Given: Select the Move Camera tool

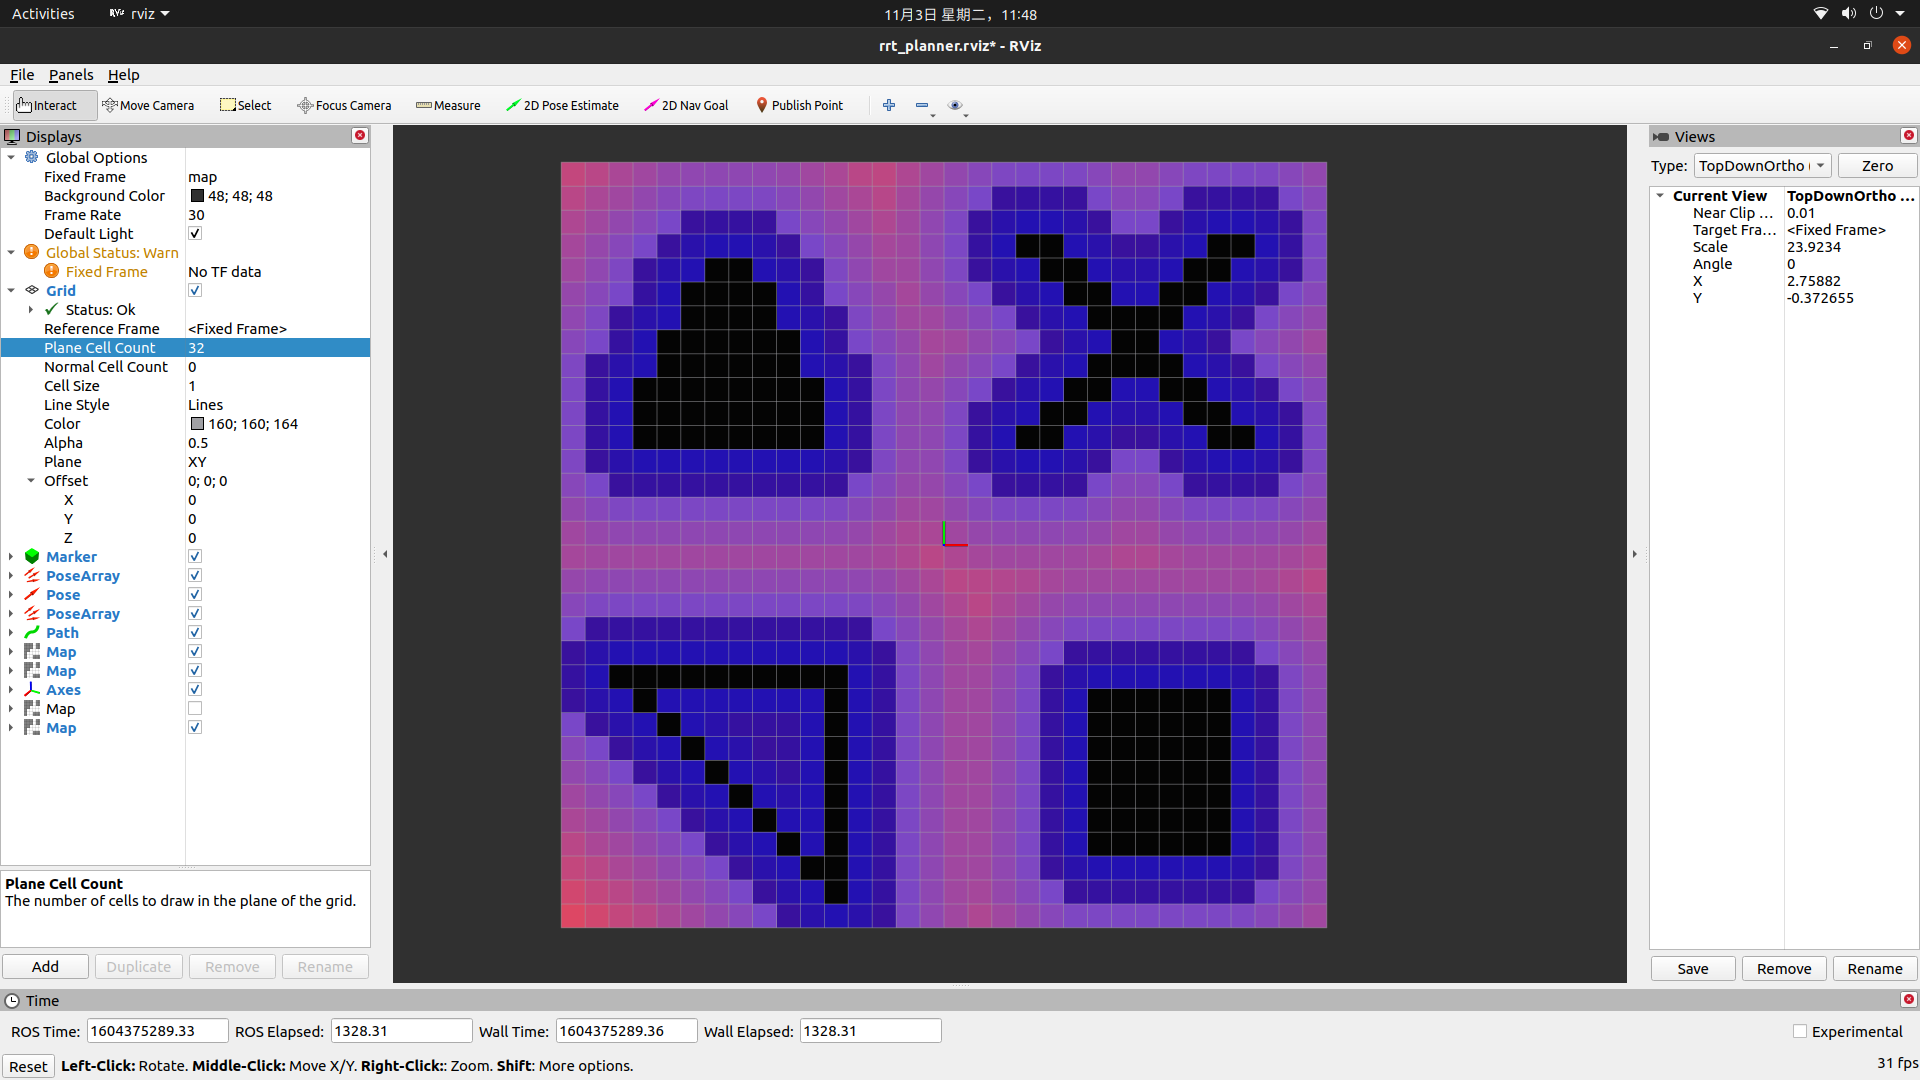Looking at the screenshot, I should click(x=149, y=104).
